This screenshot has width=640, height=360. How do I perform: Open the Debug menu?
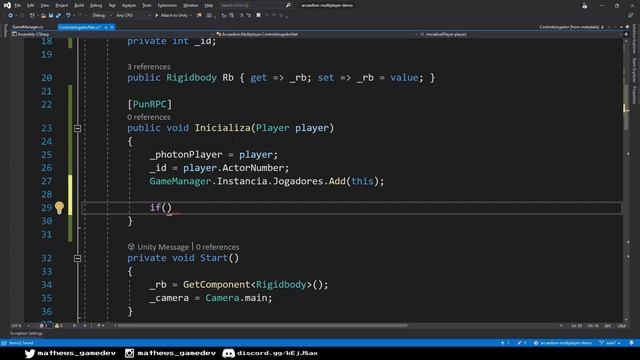pos(96,5)
